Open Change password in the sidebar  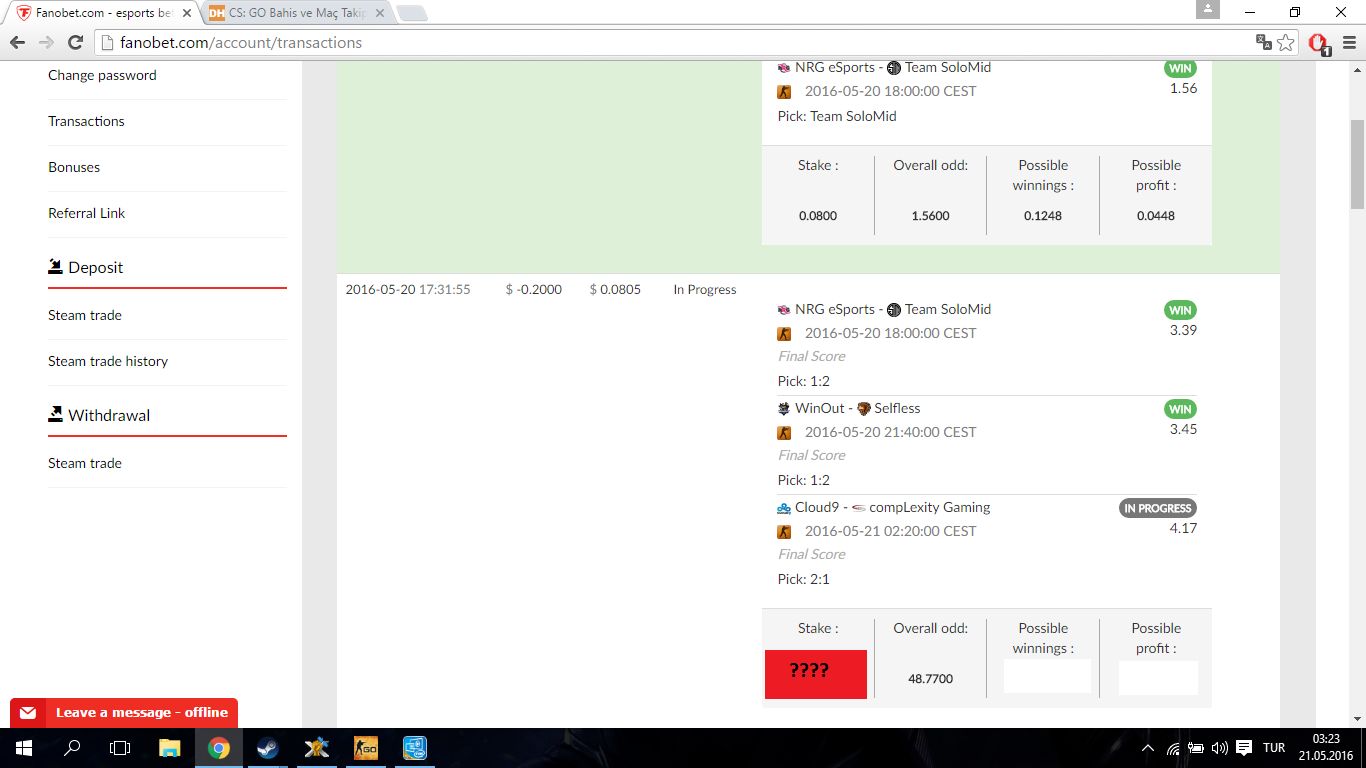102,75
